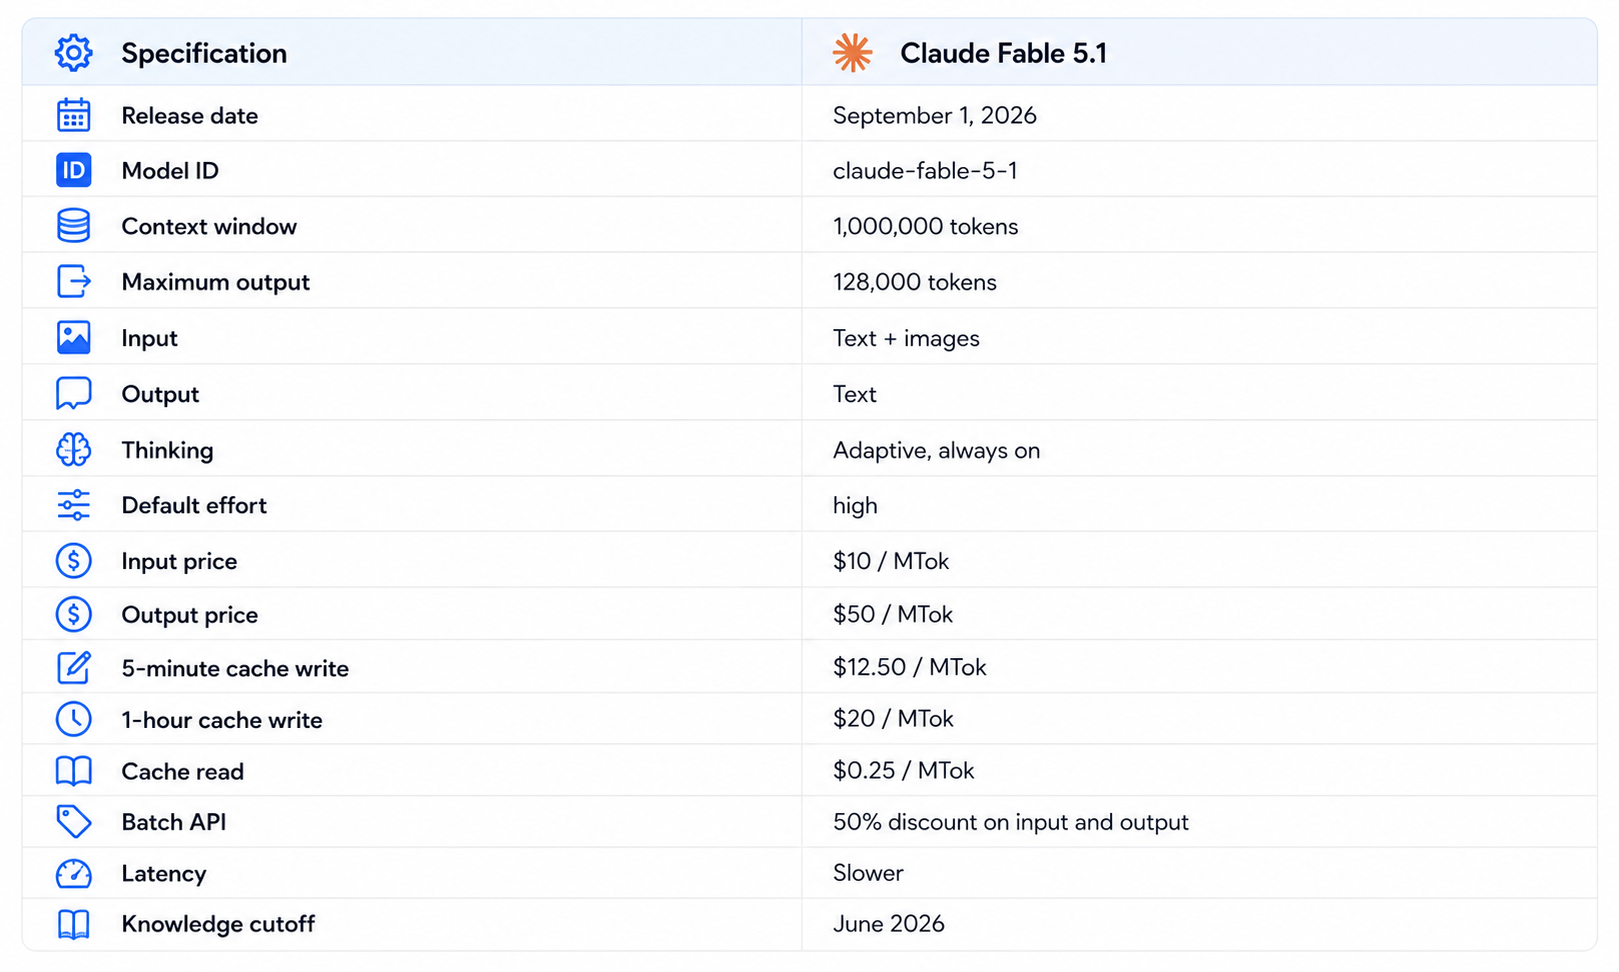This screenshot has height=972, width=1619.
Task: Select the June 2026 value
Action: (x=889, y=925)
